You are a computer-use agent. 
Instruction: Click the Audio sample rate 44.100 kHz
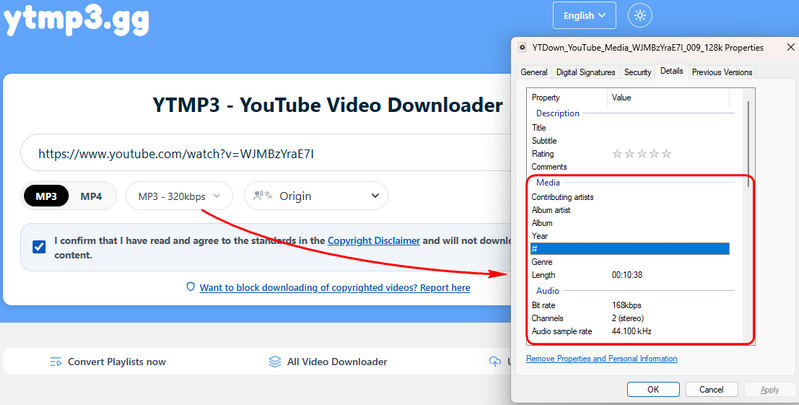[x=631, y=331]
